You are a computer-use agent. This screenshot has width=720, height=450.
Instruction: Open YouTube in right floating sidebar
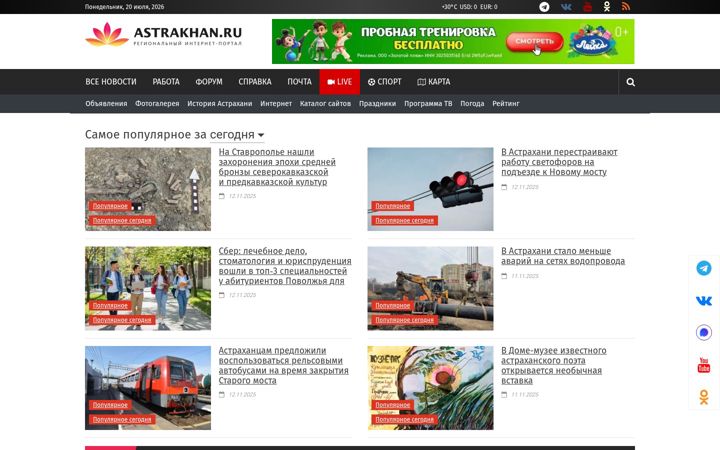[x=703, y=365]
